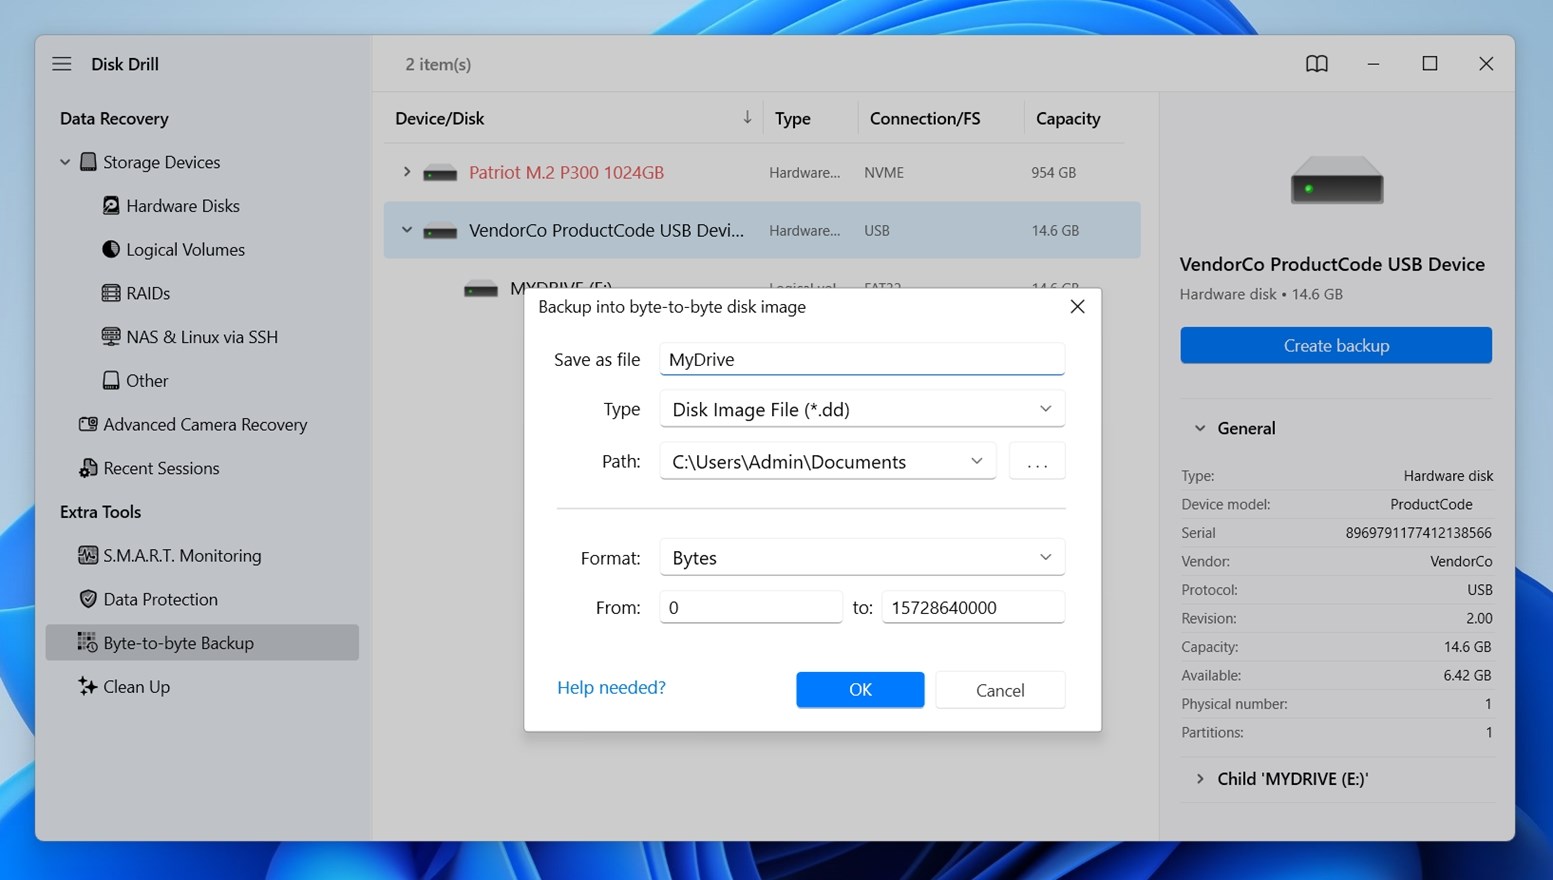Click the 954 GB capacity cell
The height and width of the screenshot is (880, 1553).
click(x=1053, y=172)
